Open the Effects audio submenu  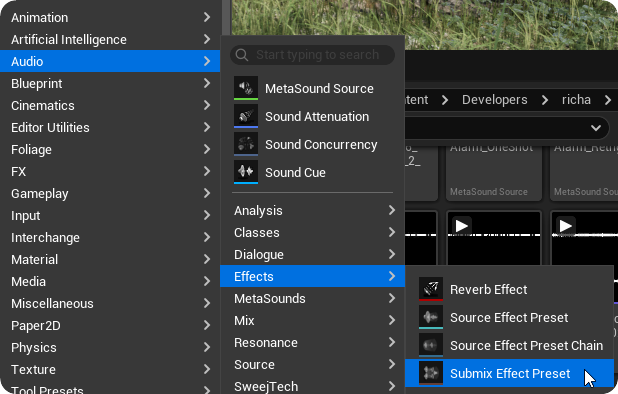click(312, 276)
